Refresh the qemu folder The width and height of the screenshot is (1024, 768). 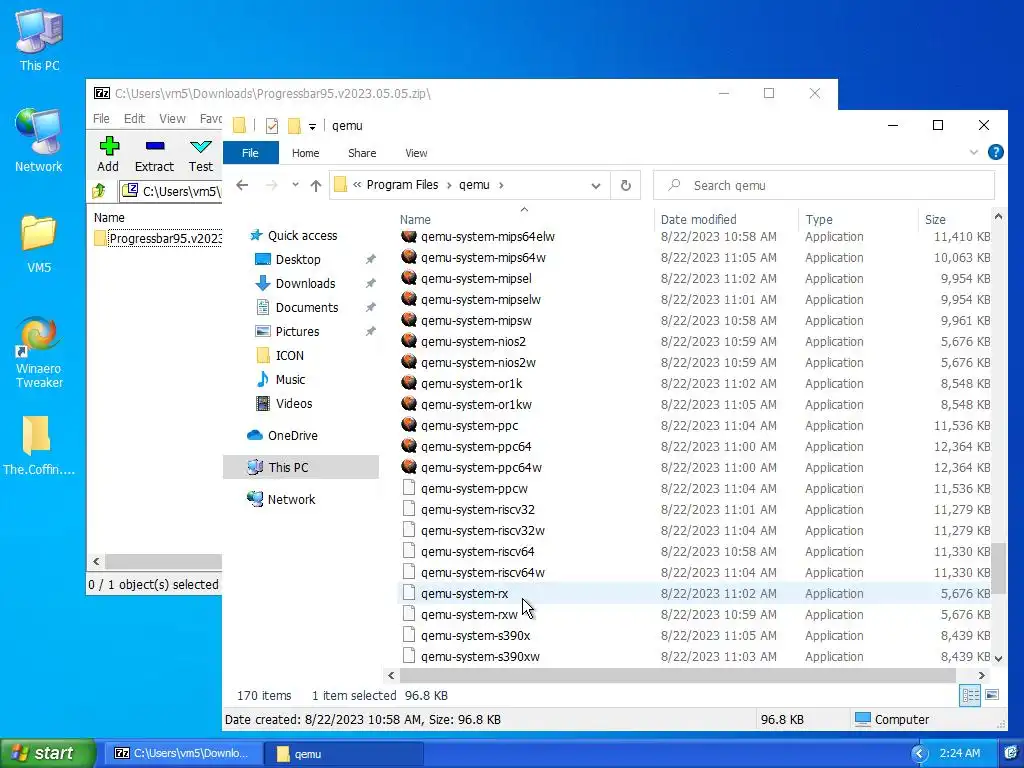click(x=626, y=185)
